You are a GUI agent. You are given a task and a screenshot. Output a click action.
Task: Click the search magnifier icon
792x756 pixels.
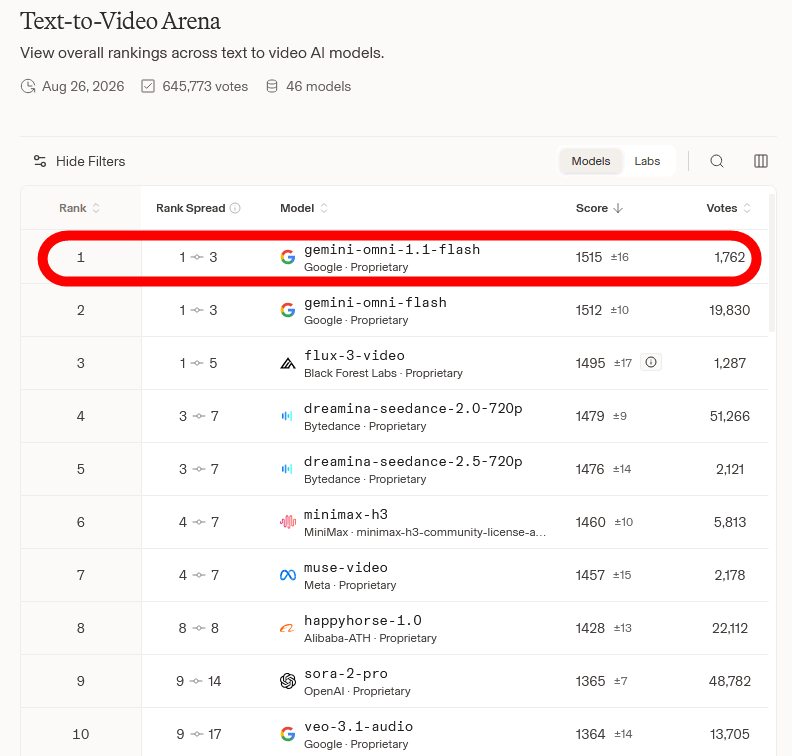coord(717,161)
